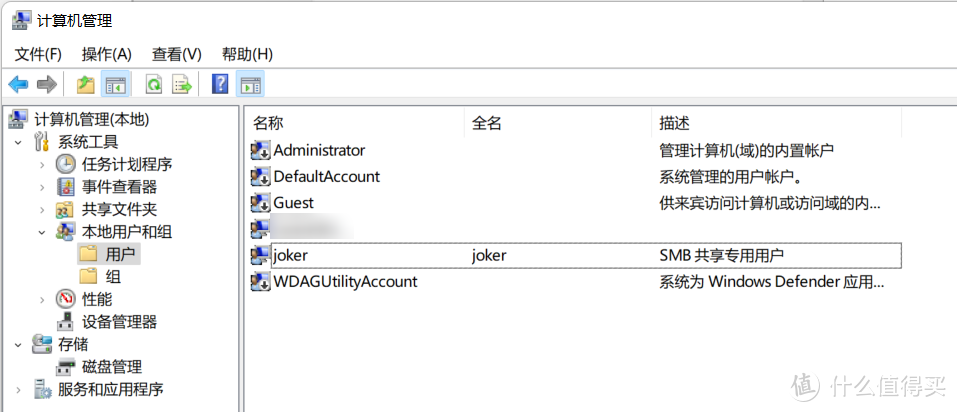Expand the 服务和应用程序 node

tap(19, 390)
